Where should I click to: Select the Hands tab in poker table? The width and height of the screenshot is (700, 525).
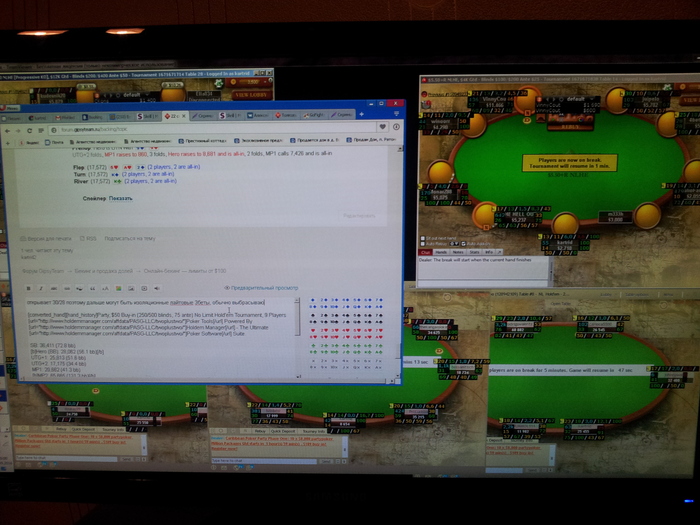pyautogui.click(x=441, y=252)
